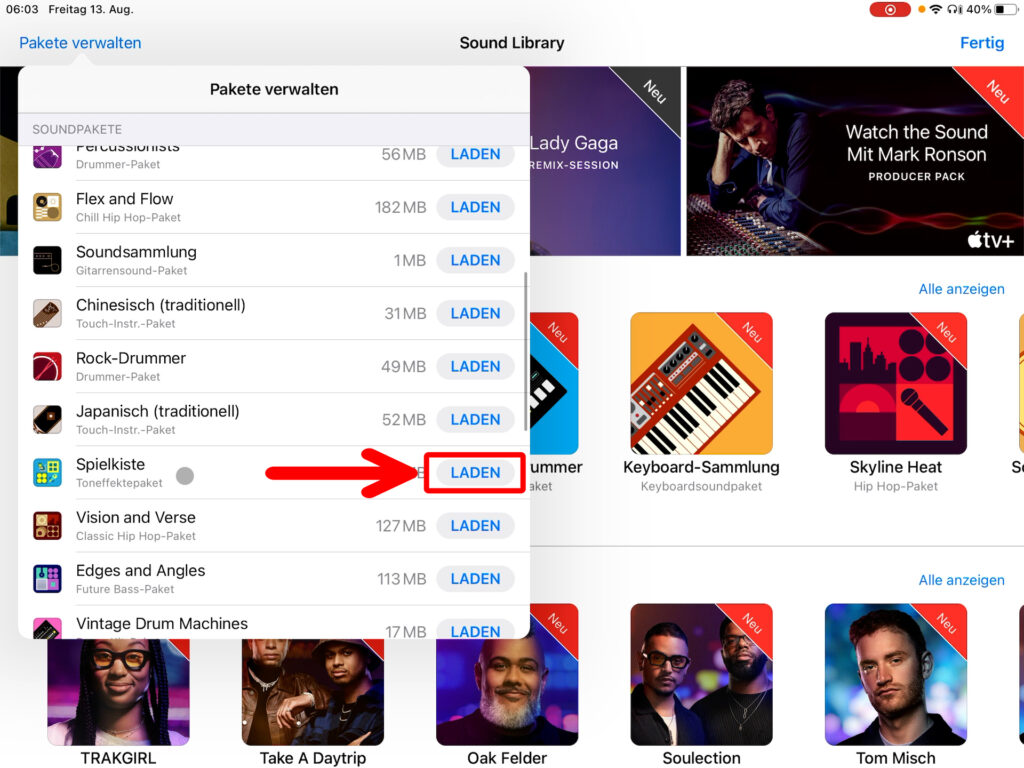The image size is (1024, 768).
Task: Open Skyline Heat Hip Hop pack
Action: tap(895, 384)
